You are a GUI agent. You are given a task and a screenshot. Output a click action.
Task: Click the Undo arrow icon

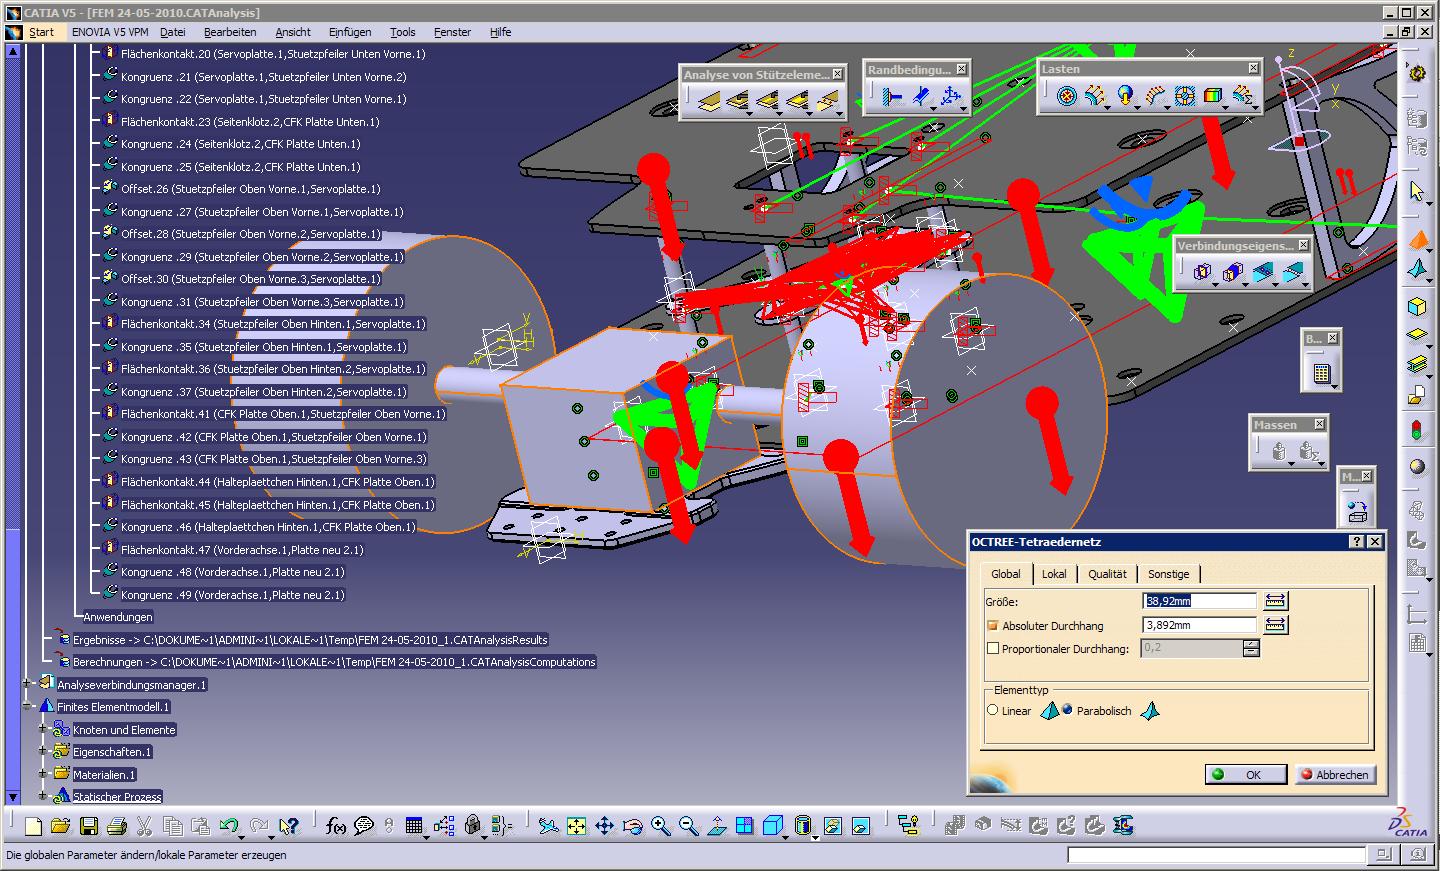tap(229, 826)
